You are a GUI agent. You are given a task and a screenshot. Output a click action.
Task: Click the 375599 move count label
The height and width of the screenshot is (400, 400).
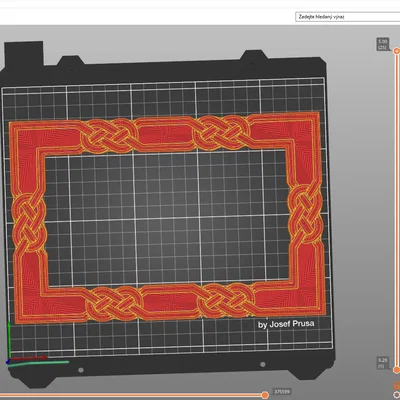click(282, 392)
